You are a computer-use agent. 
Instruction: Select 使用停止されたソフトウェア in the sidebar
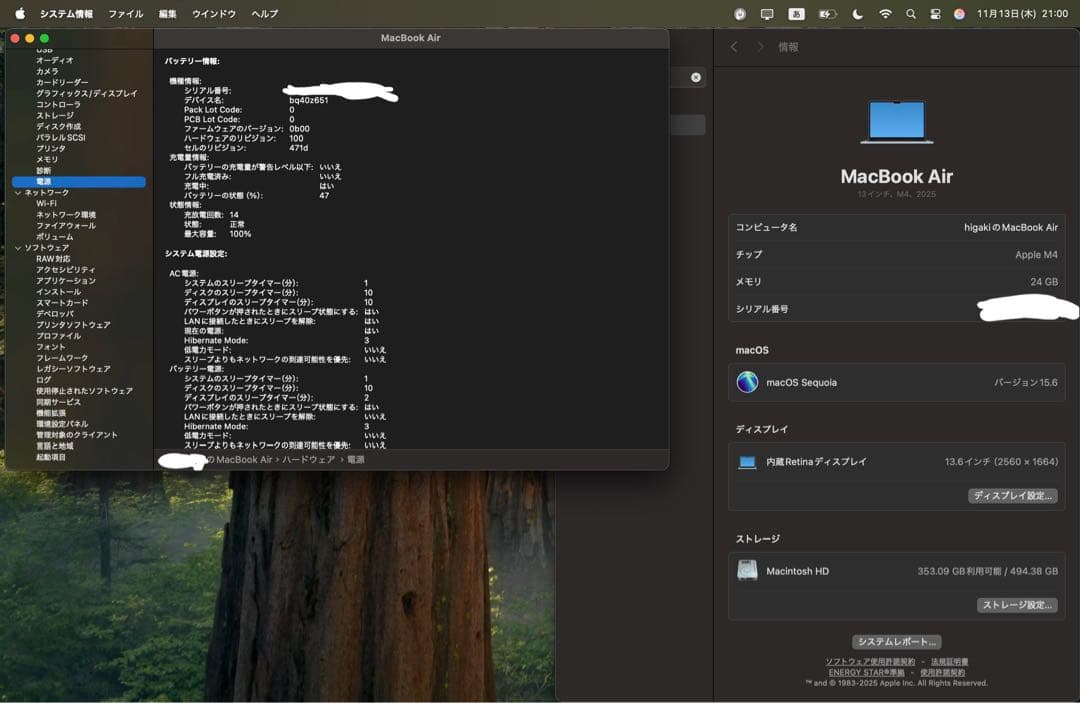[85, 391]
